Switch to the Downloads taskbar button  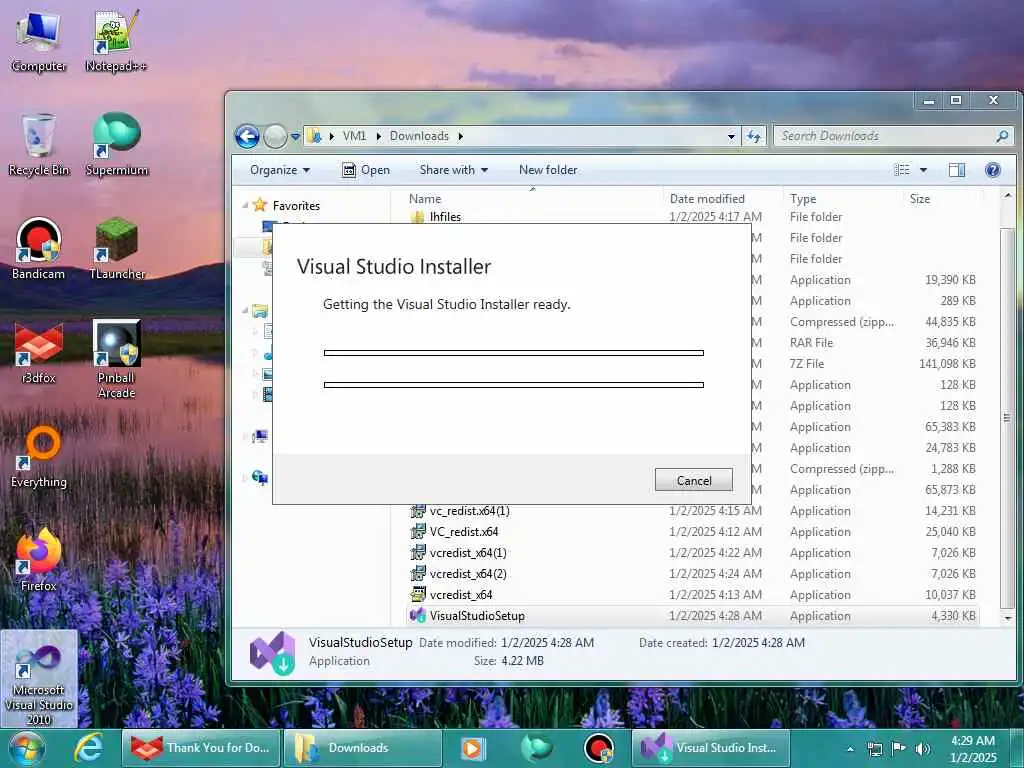pyautogui.click(x=362, y=748)
